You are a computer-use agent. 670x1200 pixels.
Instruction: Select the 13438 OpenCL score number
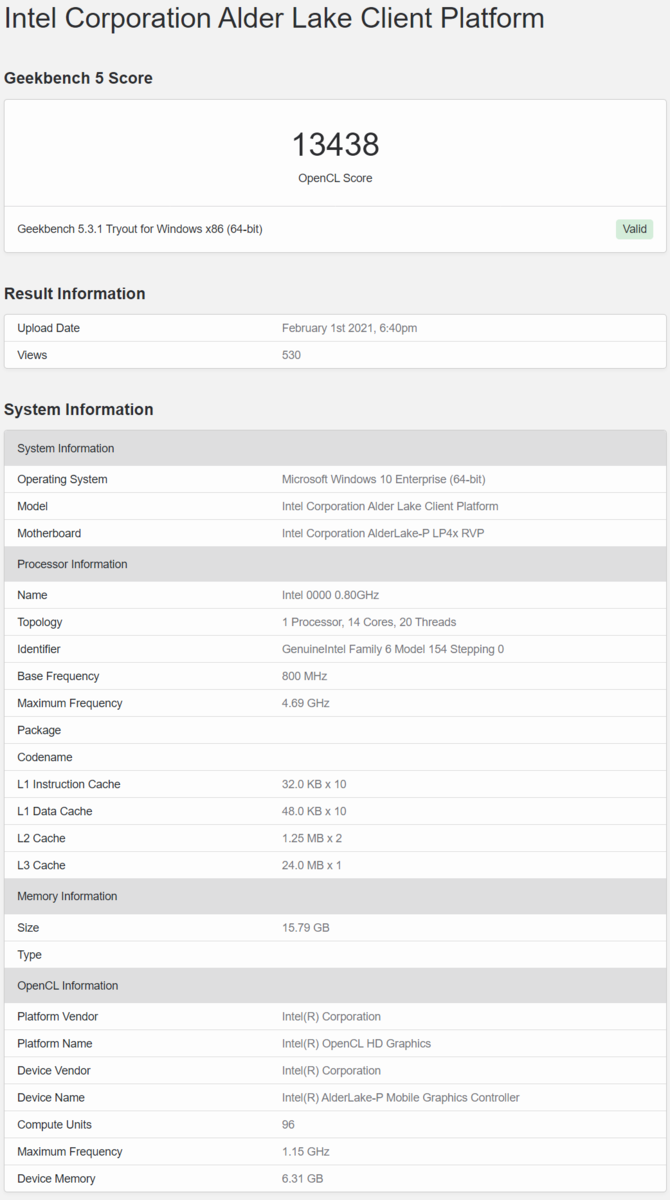[335, 145]
